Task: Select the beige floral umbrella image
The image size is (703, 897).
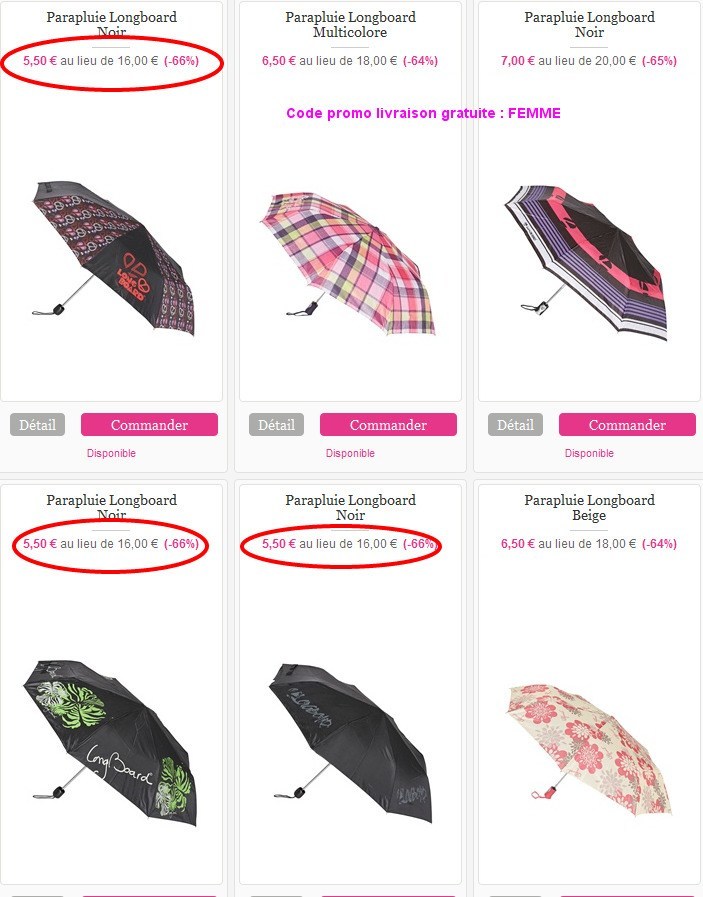Action: coord(589,749)
